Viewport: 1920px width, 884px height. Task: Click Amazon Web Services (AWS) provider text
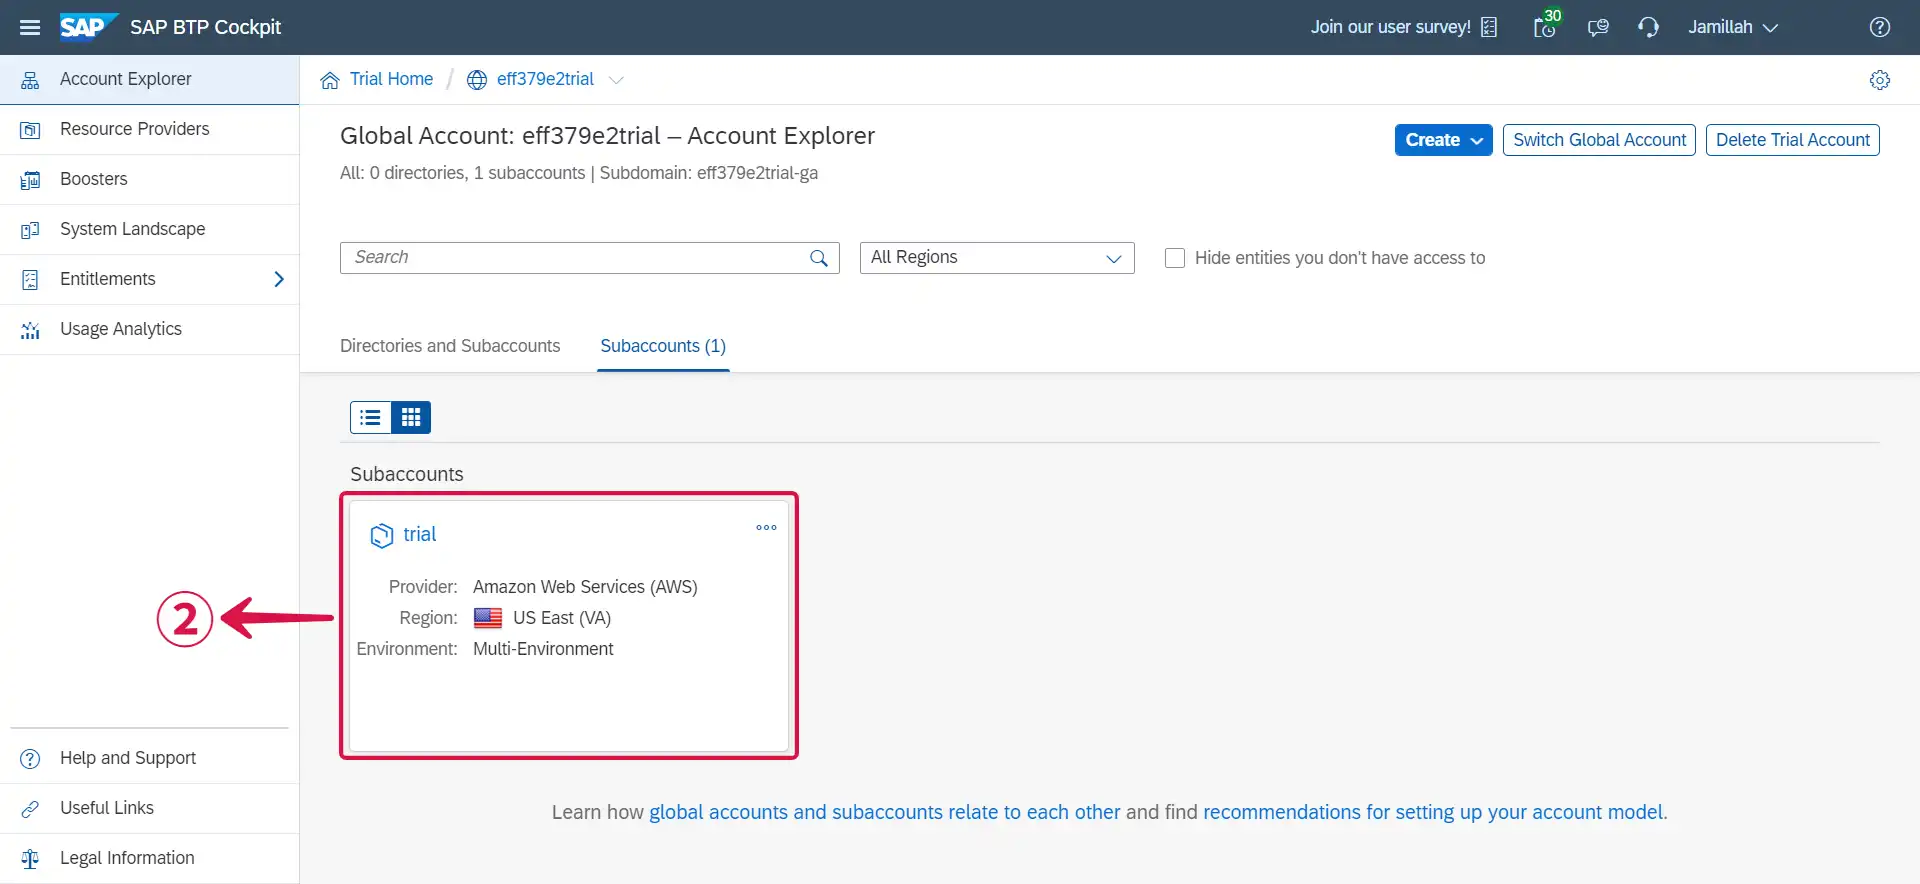(585, 587)
